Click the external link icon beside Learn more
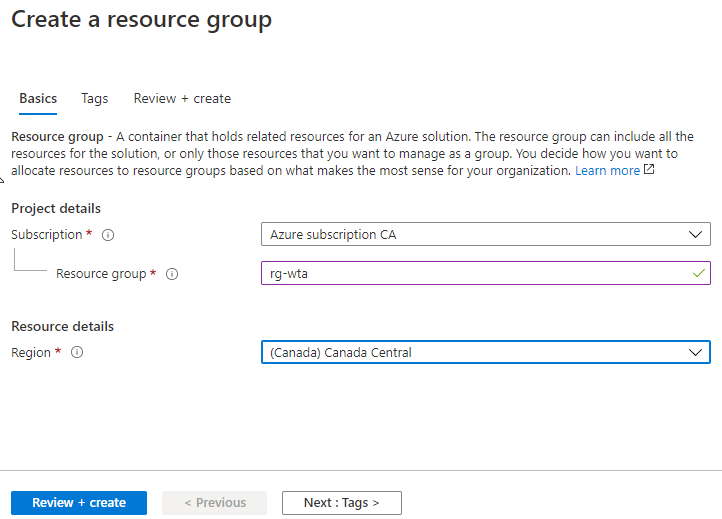 pos(649,170)
